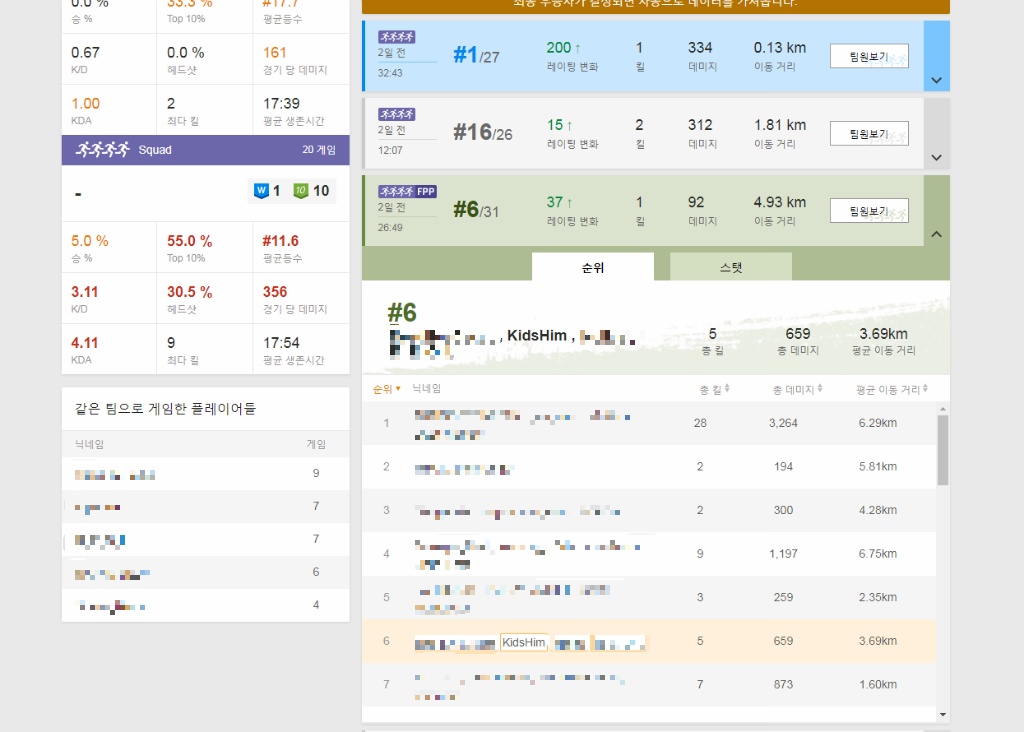Expand the #1 match card chevron
This screenshot has height=732, width=1024.
tap(936, 78)
